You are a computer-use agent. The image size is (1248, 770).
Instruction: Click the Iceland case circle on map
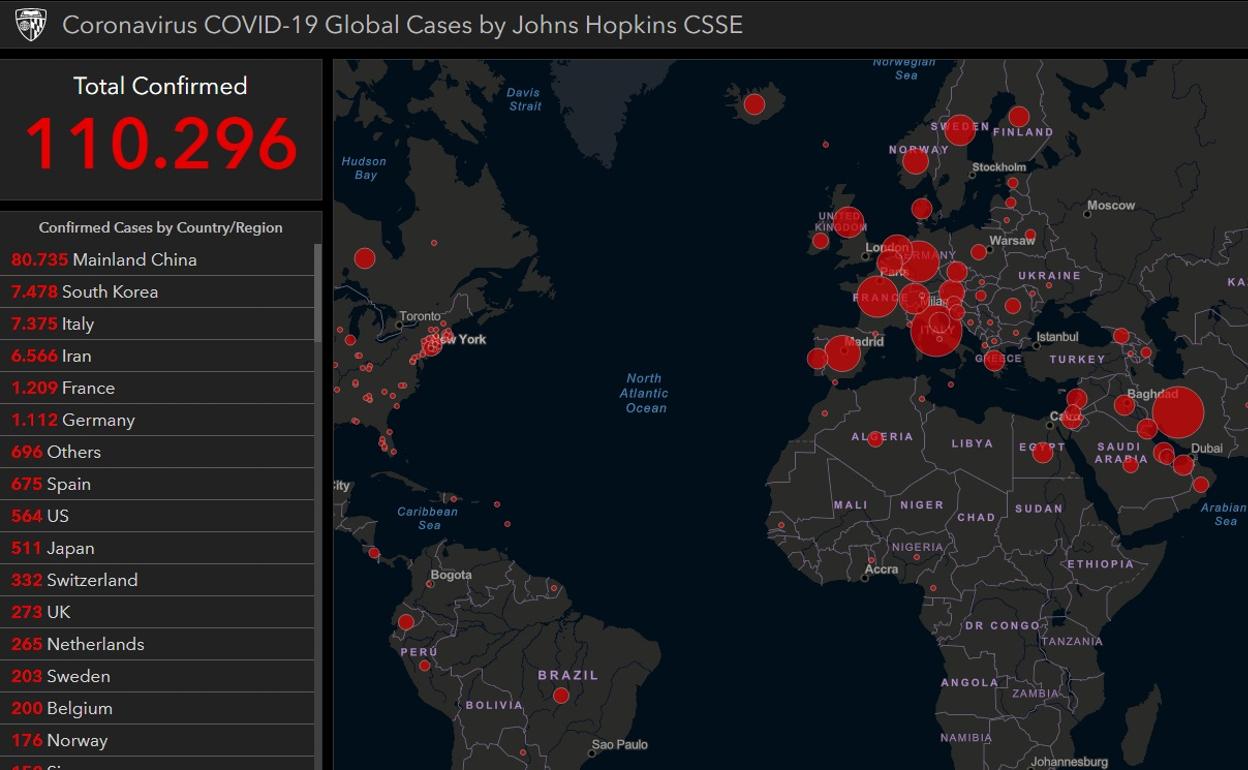pyautogui.click(x=754, y=104)
